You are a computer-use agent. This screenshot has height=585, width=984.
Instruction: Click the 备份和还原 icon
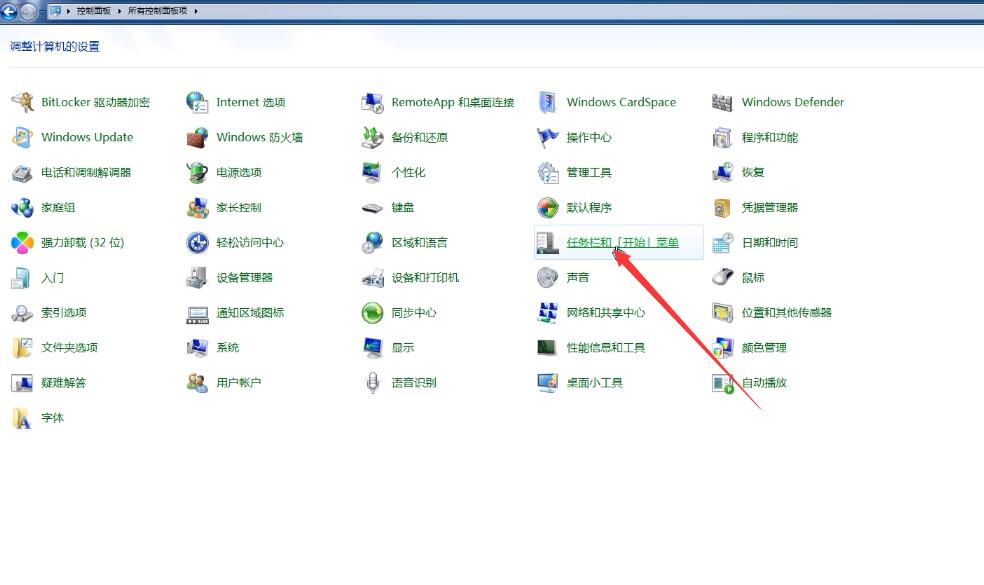(372, 137)
